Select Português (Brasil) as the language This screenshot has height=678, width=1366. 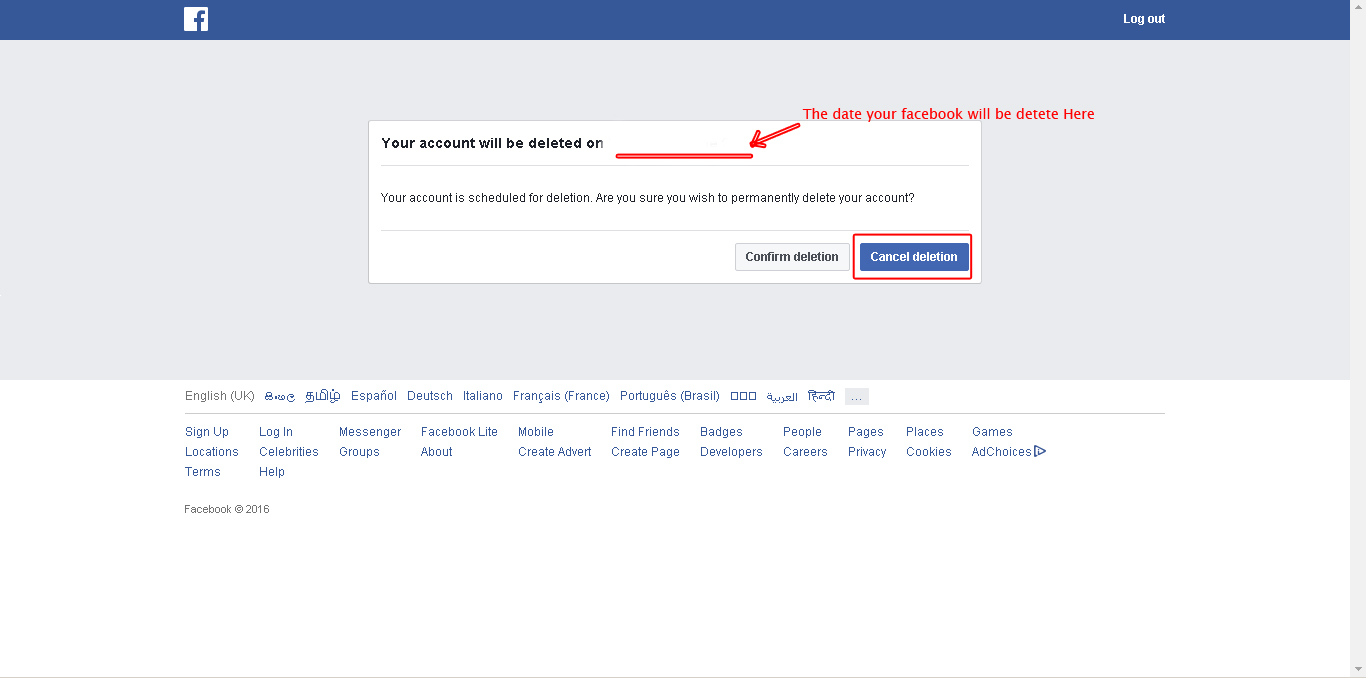(x=669, y=395)
